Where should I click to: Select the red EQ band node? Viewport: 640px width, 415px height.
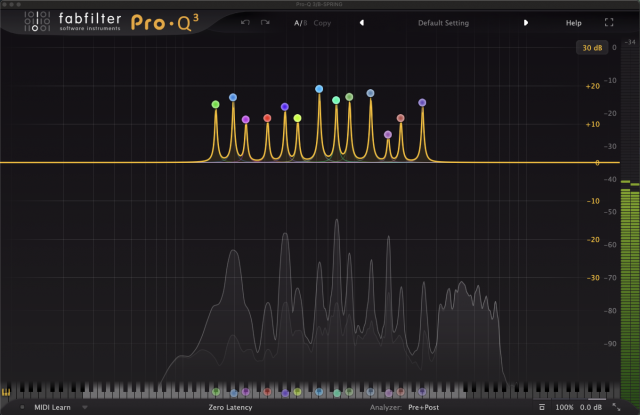click(267, 118)
